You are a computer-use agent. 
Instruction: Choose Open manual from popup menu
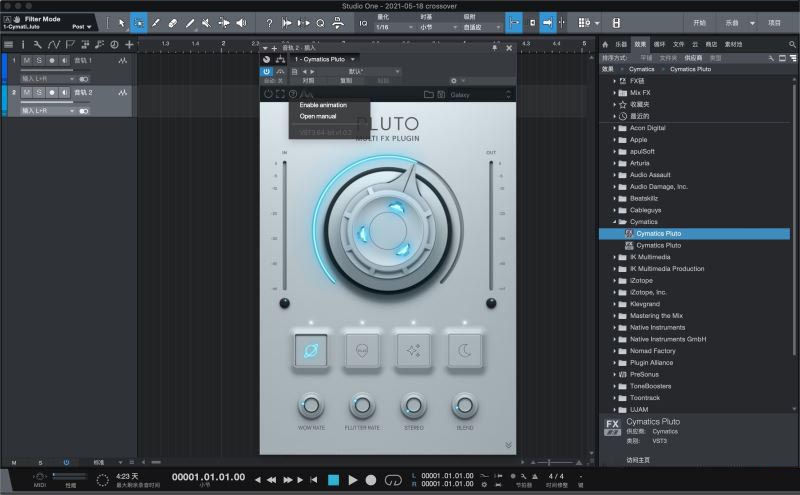pos(318,116)
